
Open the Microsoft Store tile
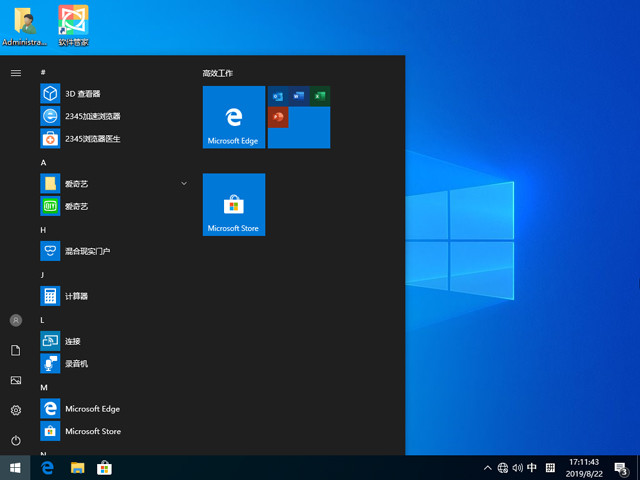233,204
